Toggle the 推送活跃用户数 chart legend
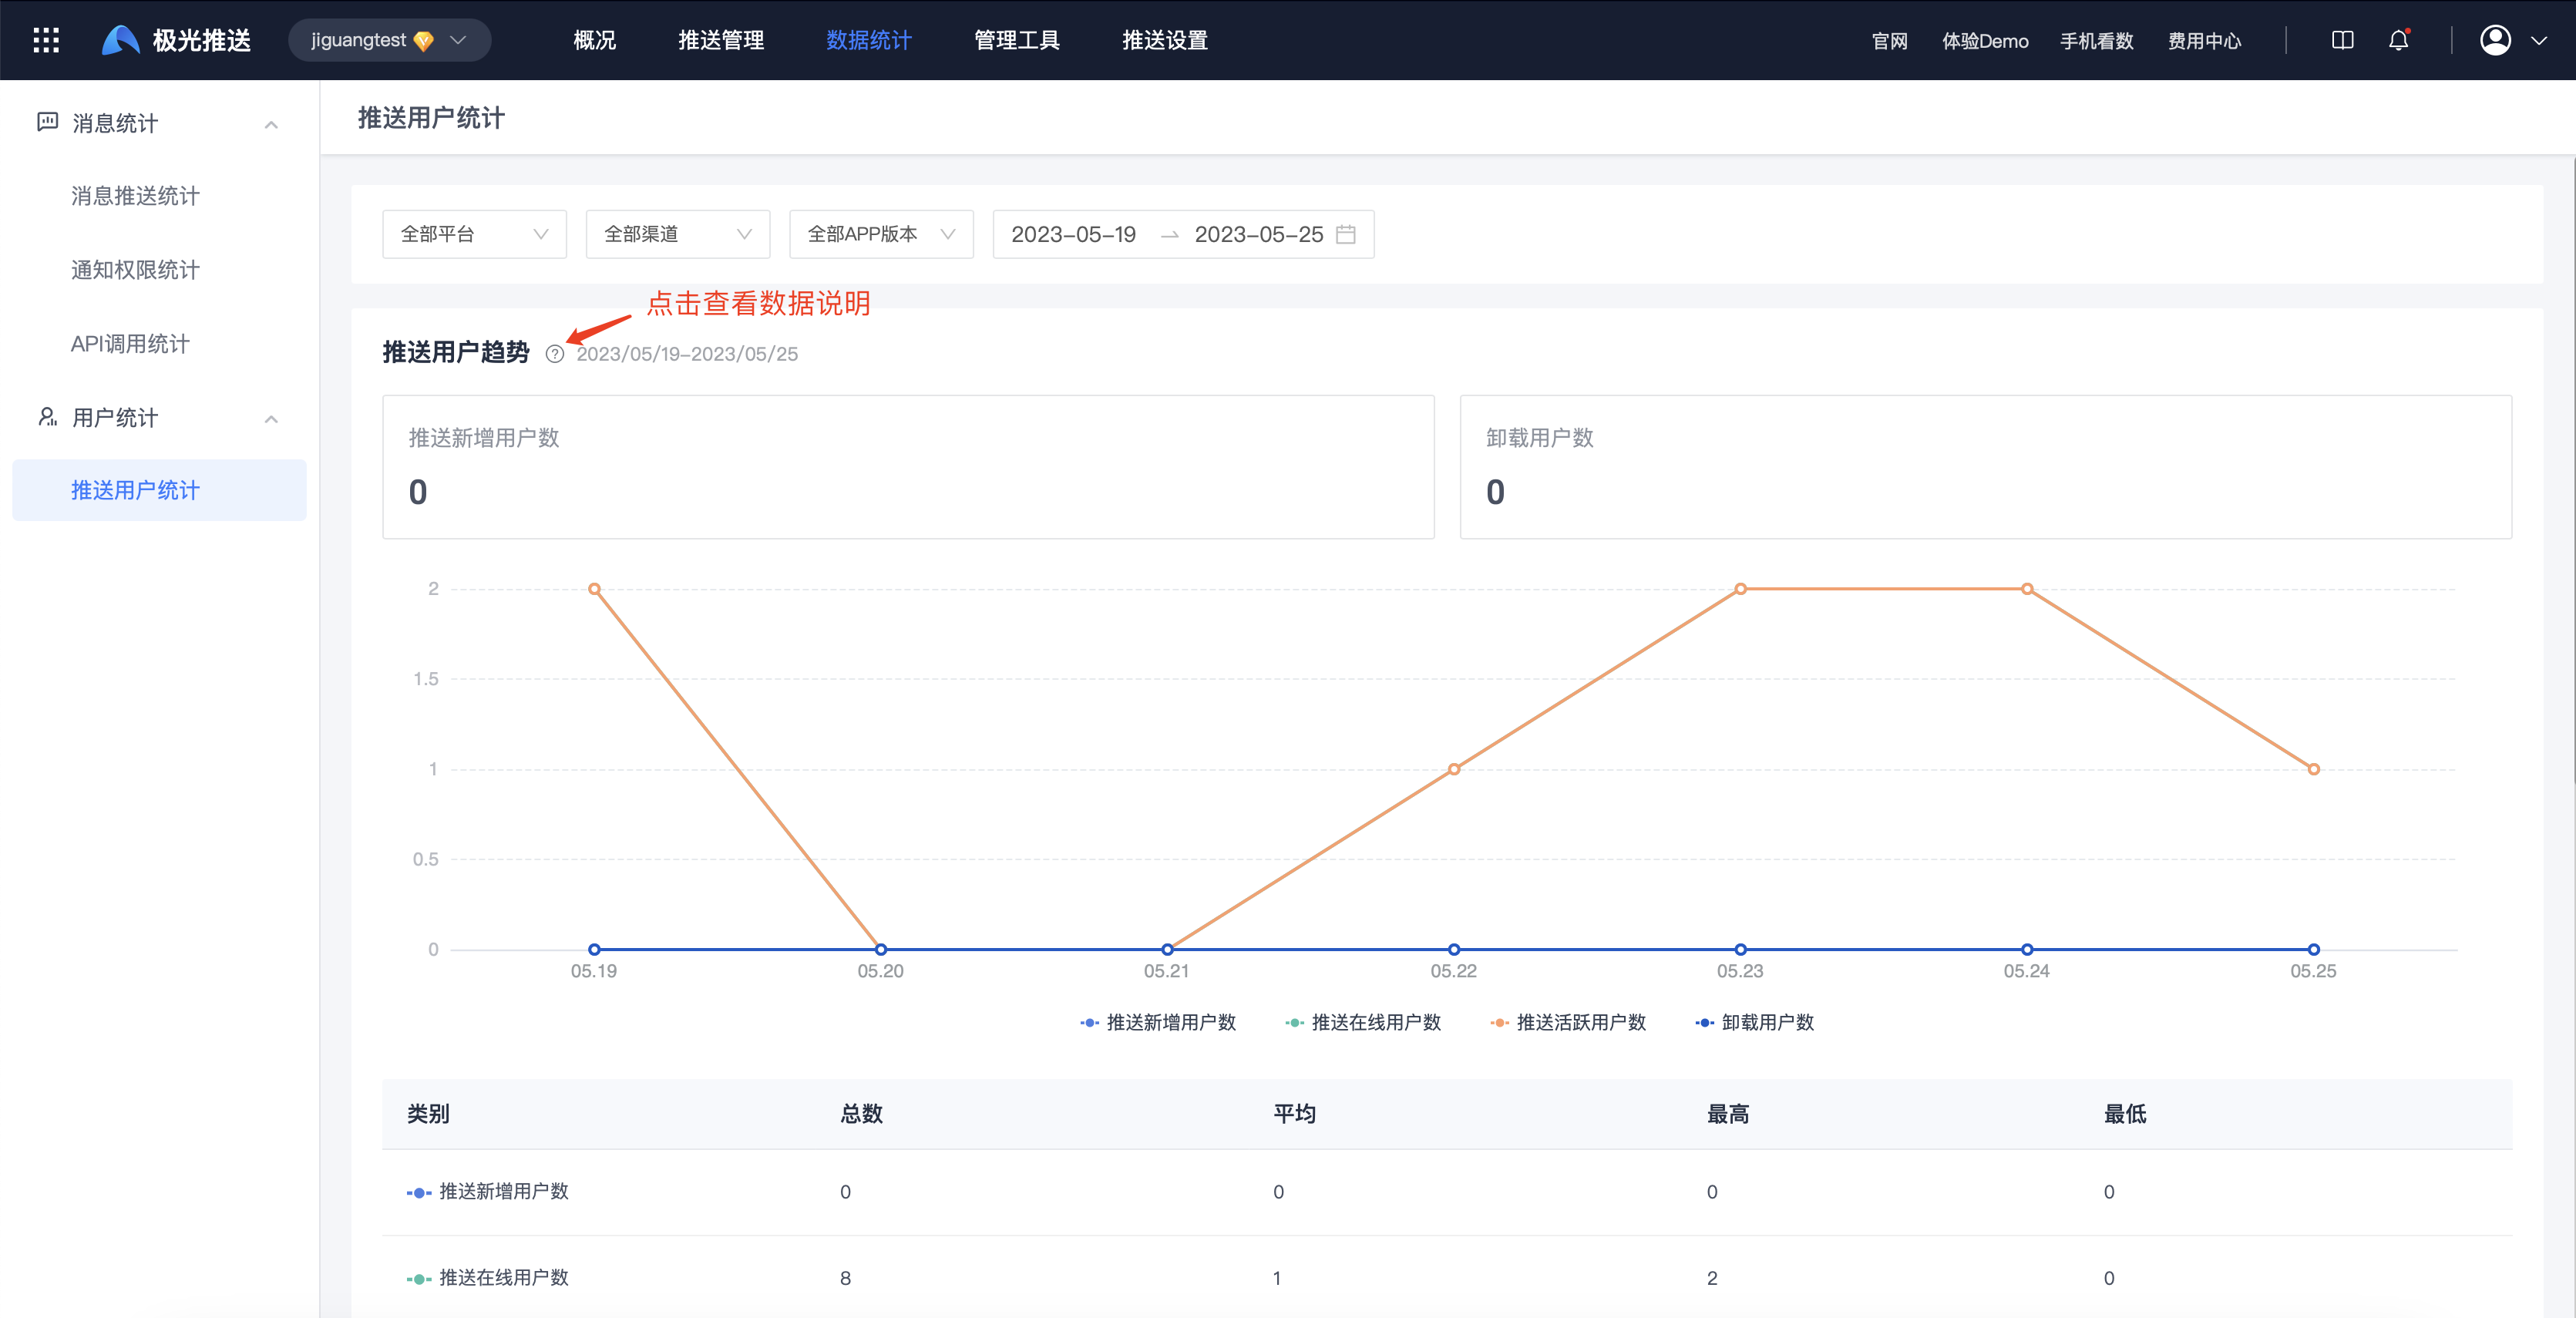The image size is (2576, 1318). click(x=1568, y=1022)
